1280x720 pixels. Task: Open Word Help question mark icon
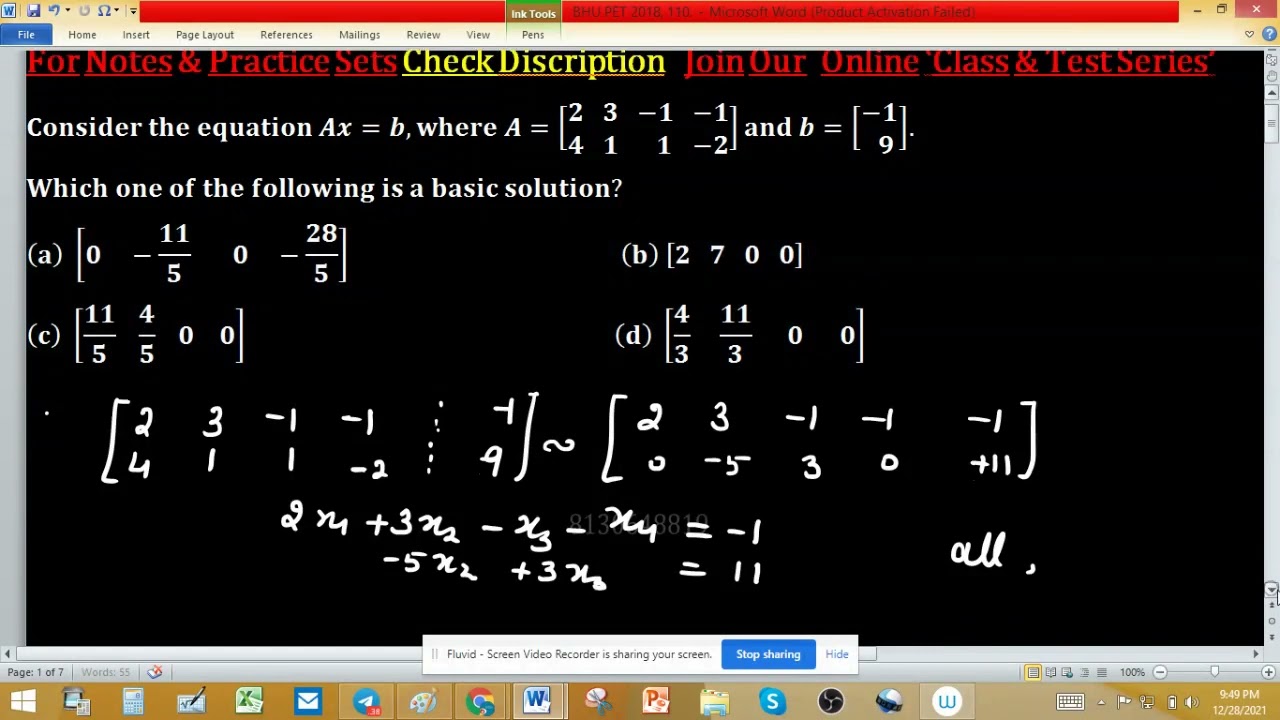pos(1269,34)
